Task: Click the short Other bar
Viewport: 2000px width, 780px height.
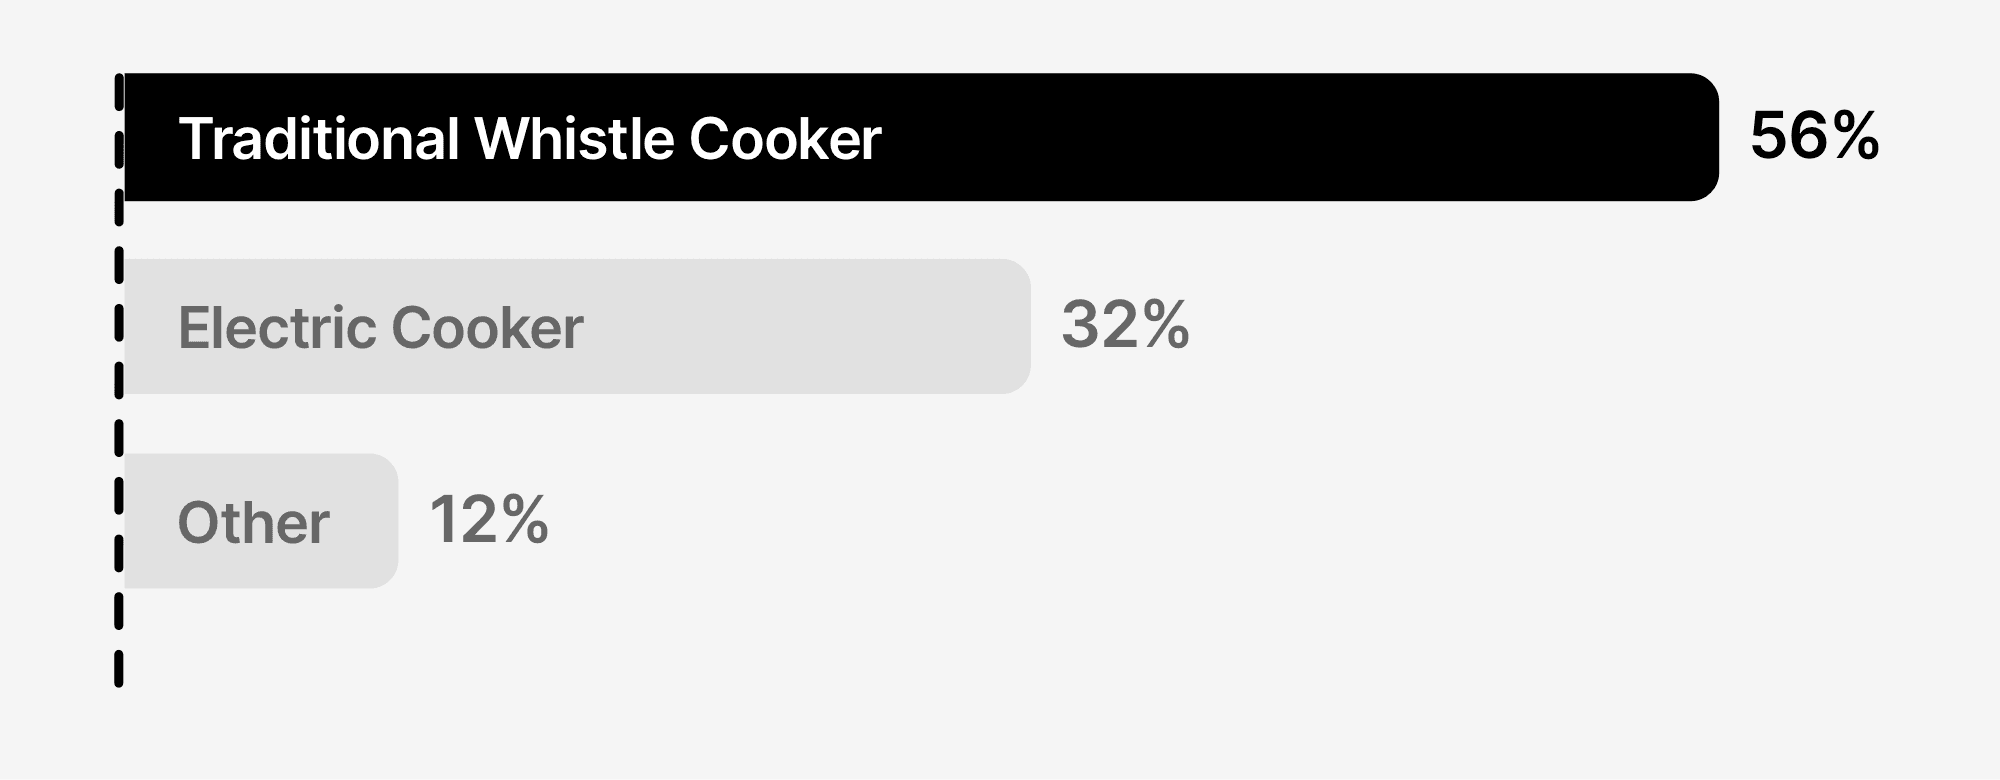Action: [x=260, y=521]
